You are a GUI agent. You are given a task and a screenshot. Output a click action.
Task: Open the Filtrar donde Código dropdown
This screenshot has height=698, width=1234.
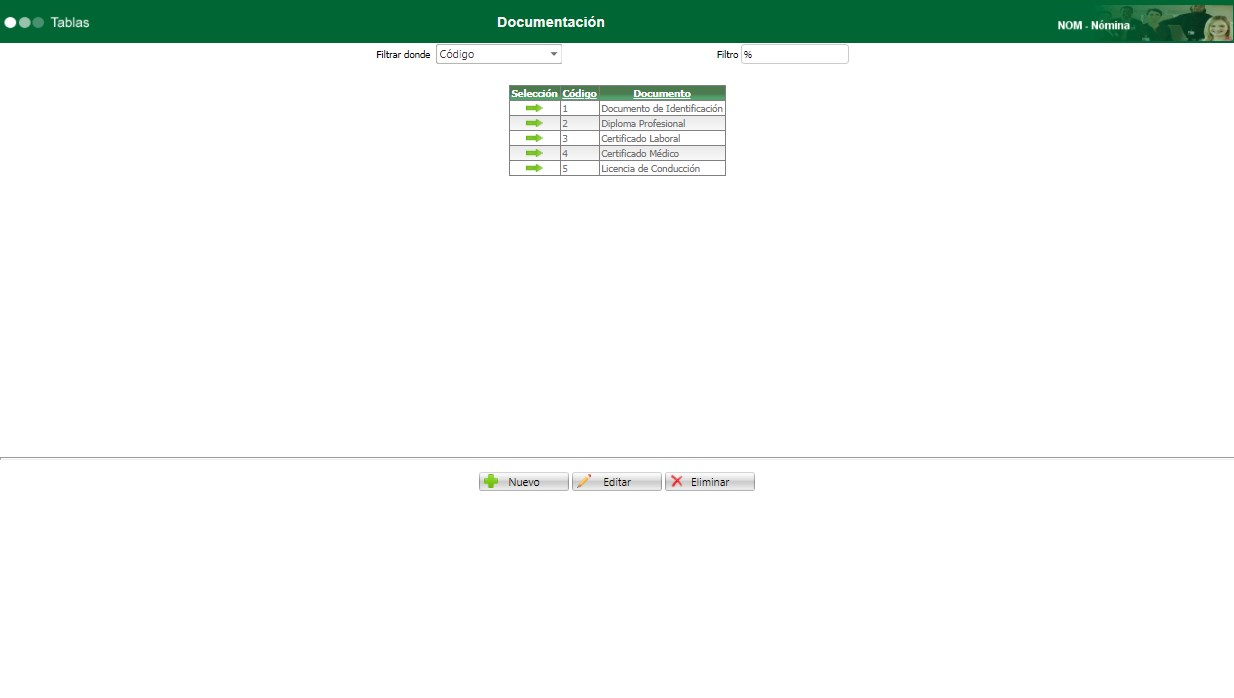pyautogui.click(x=499, y=54)
